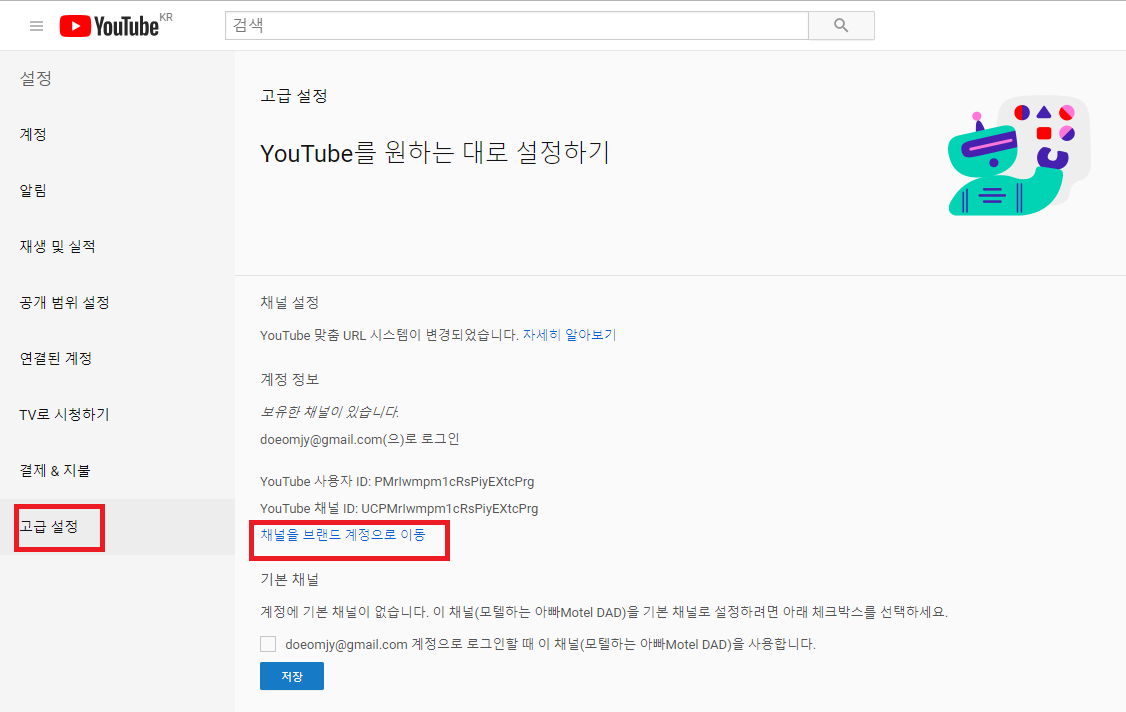Click 채널을 브랜드 계정으로 이동 link

pyautogui.click(x=343, y=535)
